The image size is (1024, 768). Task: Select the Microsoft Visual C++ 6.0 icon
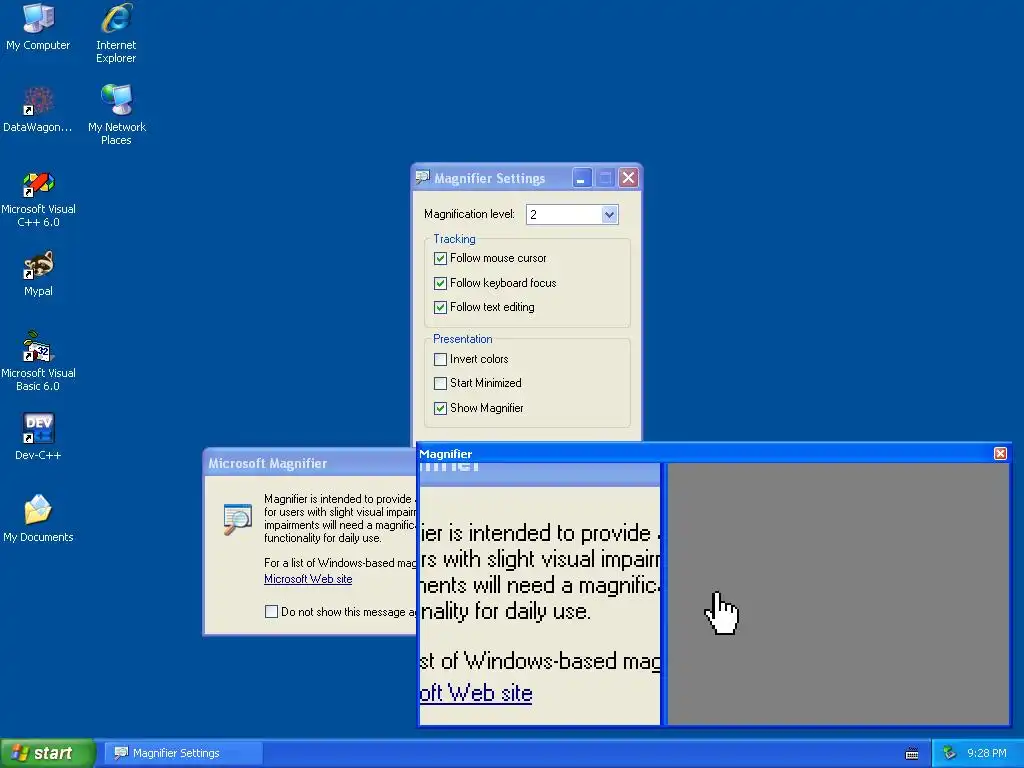coord(38,199)
